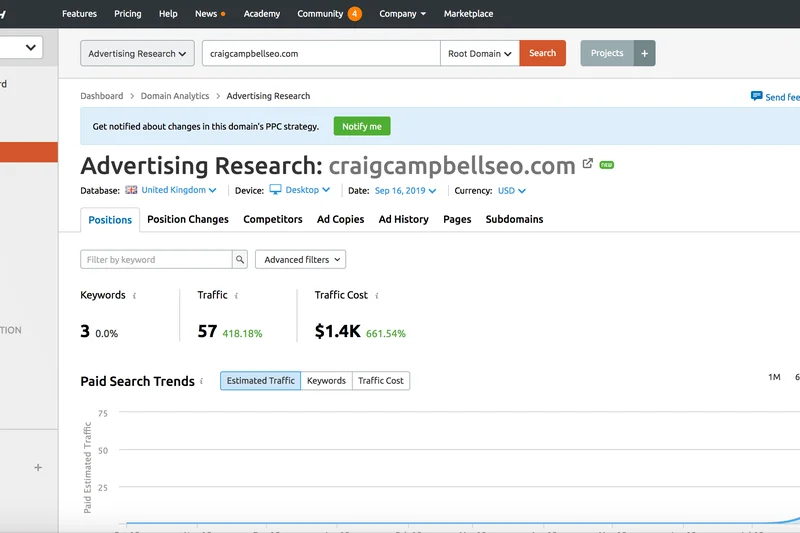Change the United Kingdom database dropdown
This screenshot has width=800, height=533.
pyautogui.click(x=179, y=190)
